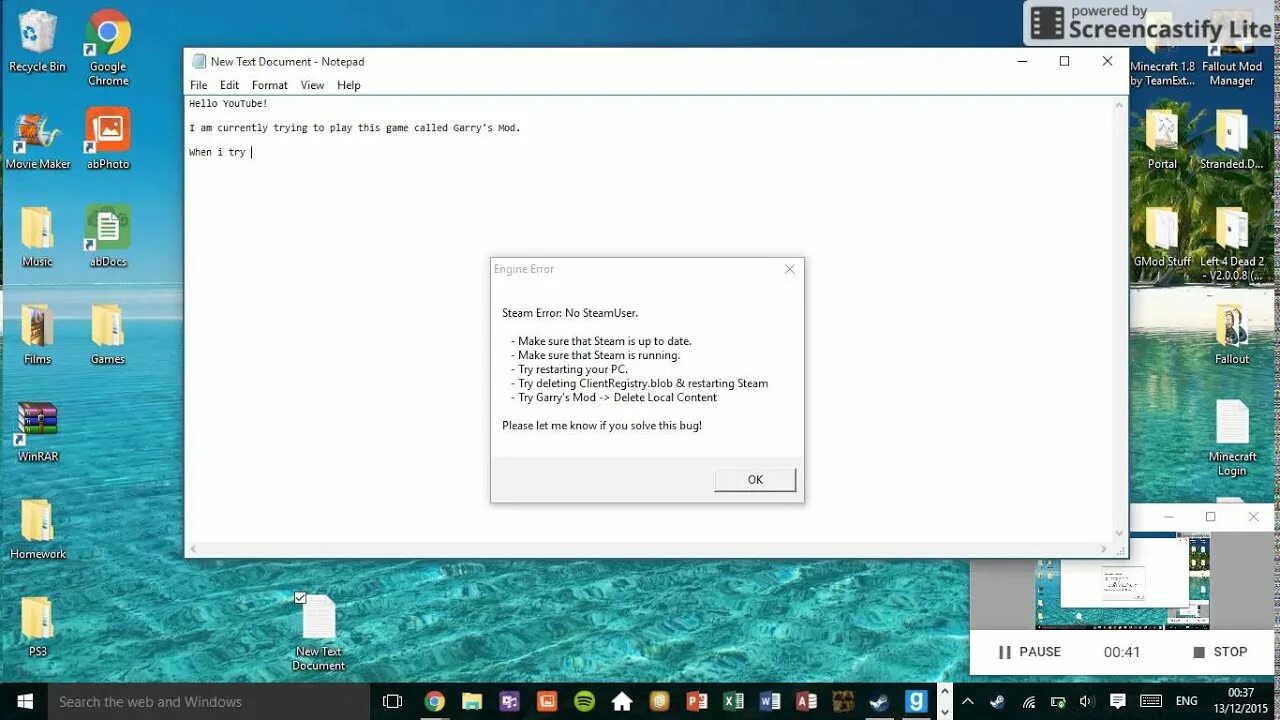
Task: Maximize the Notepad window
Action: (x=1064, y=61)
